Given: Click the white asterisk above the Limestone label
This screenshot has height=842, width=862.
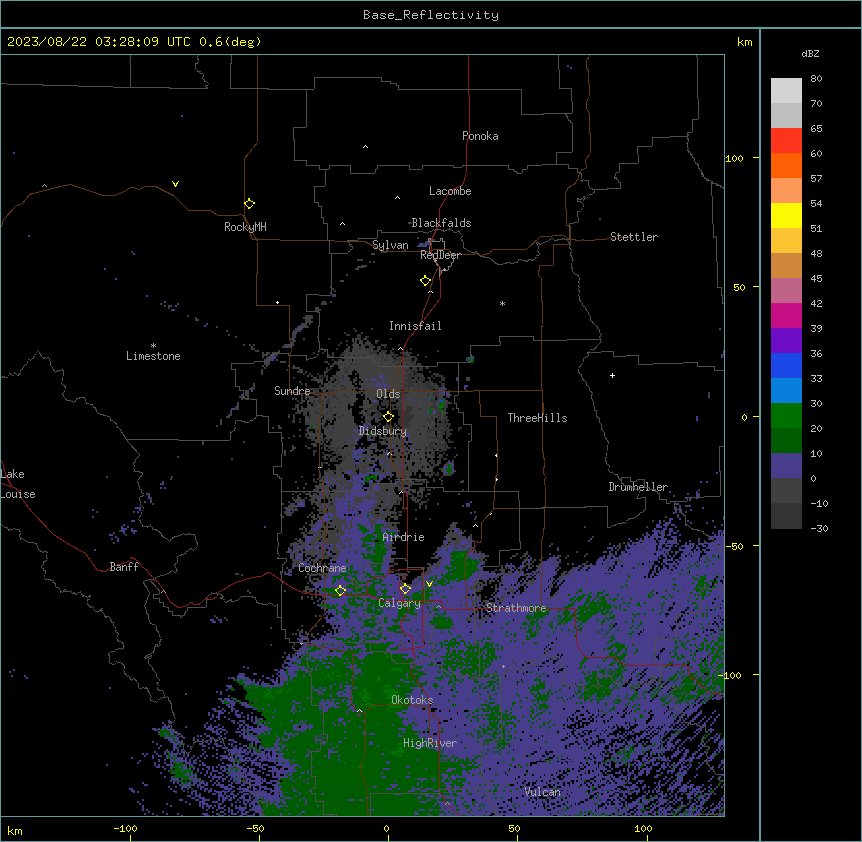Looking at the screenshot, I should click(153, 346).
